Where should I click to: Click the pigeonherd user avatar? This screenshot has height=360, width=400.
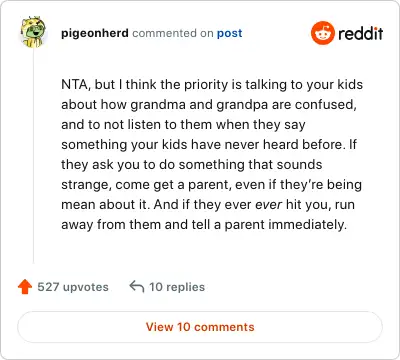pos(33,32)
